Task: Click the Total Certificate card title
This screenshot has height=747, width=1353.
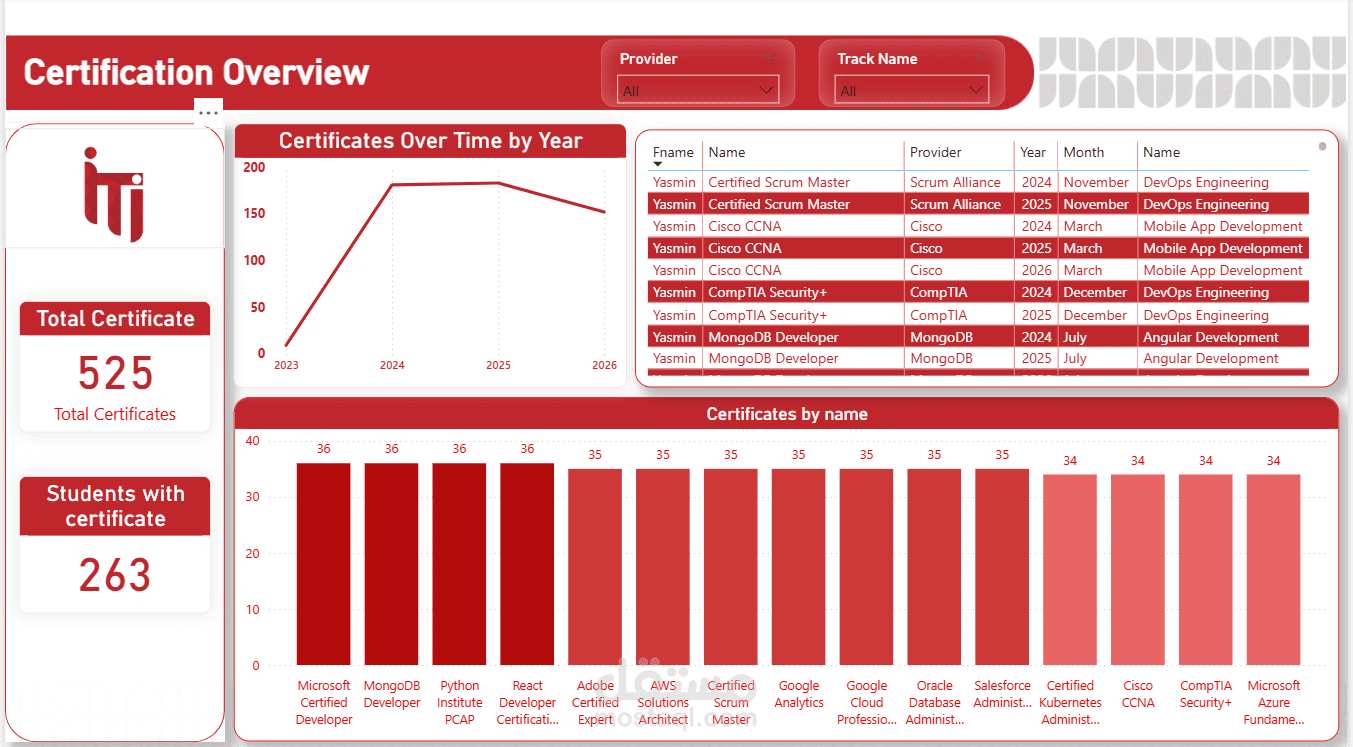Action: 115,319
